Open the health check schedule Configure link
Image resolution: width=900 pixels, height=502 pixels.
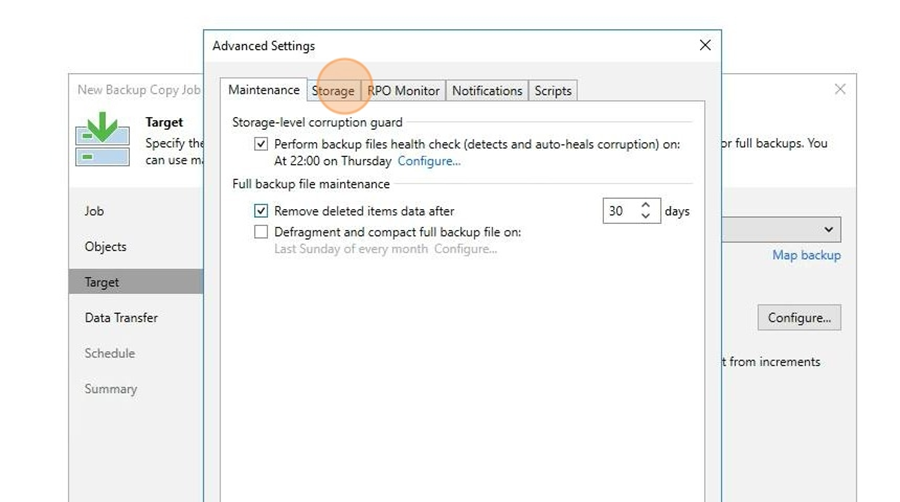coord(429,161)
